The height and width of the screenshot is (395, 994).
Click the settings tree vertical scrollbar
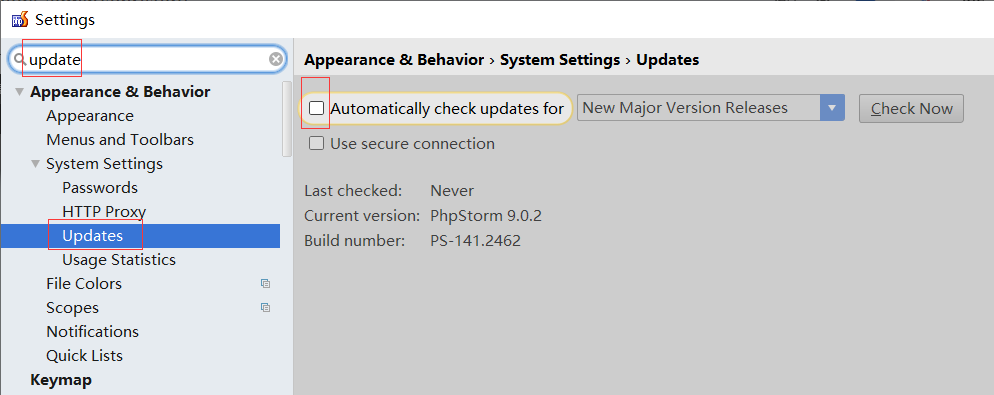[287, 119]
